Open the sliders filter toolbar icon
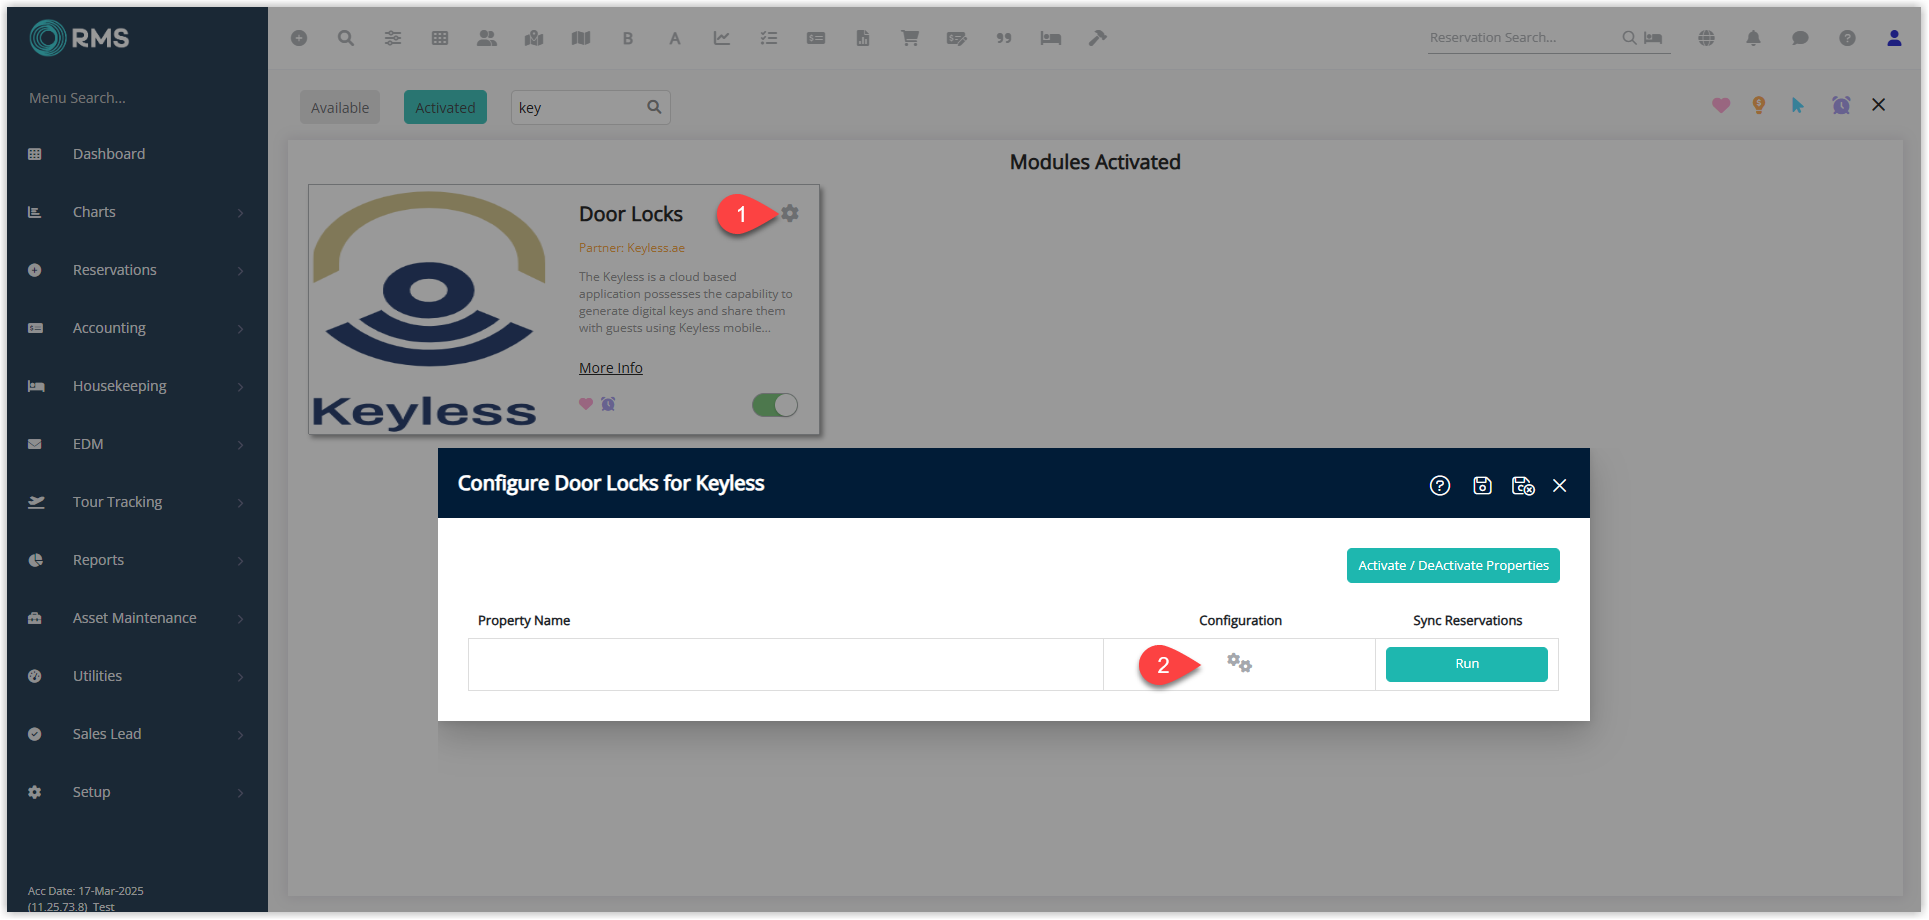The height and width of the screenshot is (920, 1929). tap(393, 38)
